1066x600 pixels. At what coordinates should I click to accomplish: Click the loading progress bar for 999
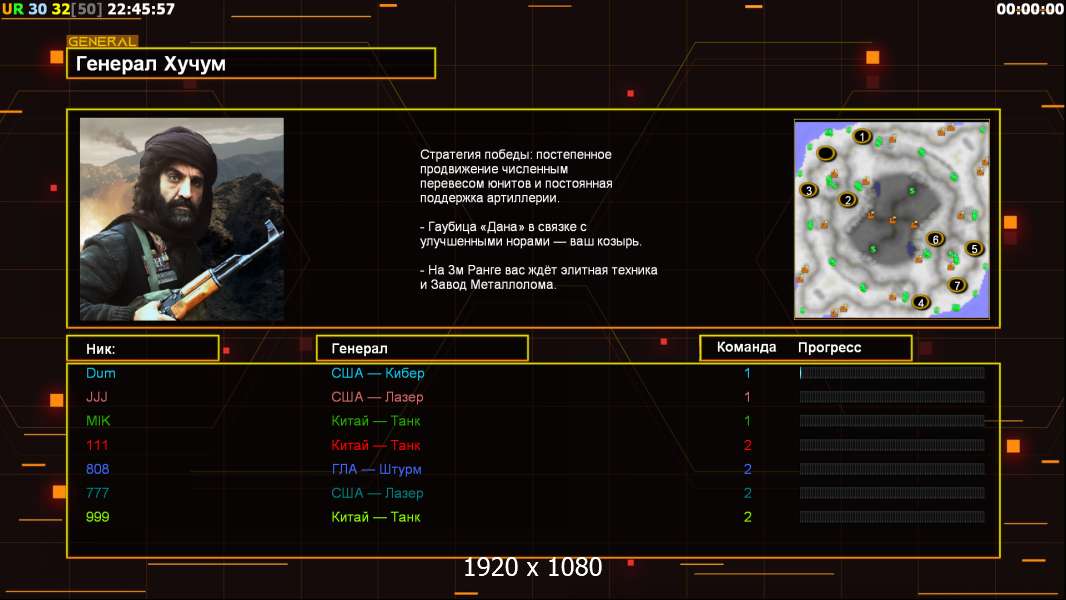(x=892, y=516)
